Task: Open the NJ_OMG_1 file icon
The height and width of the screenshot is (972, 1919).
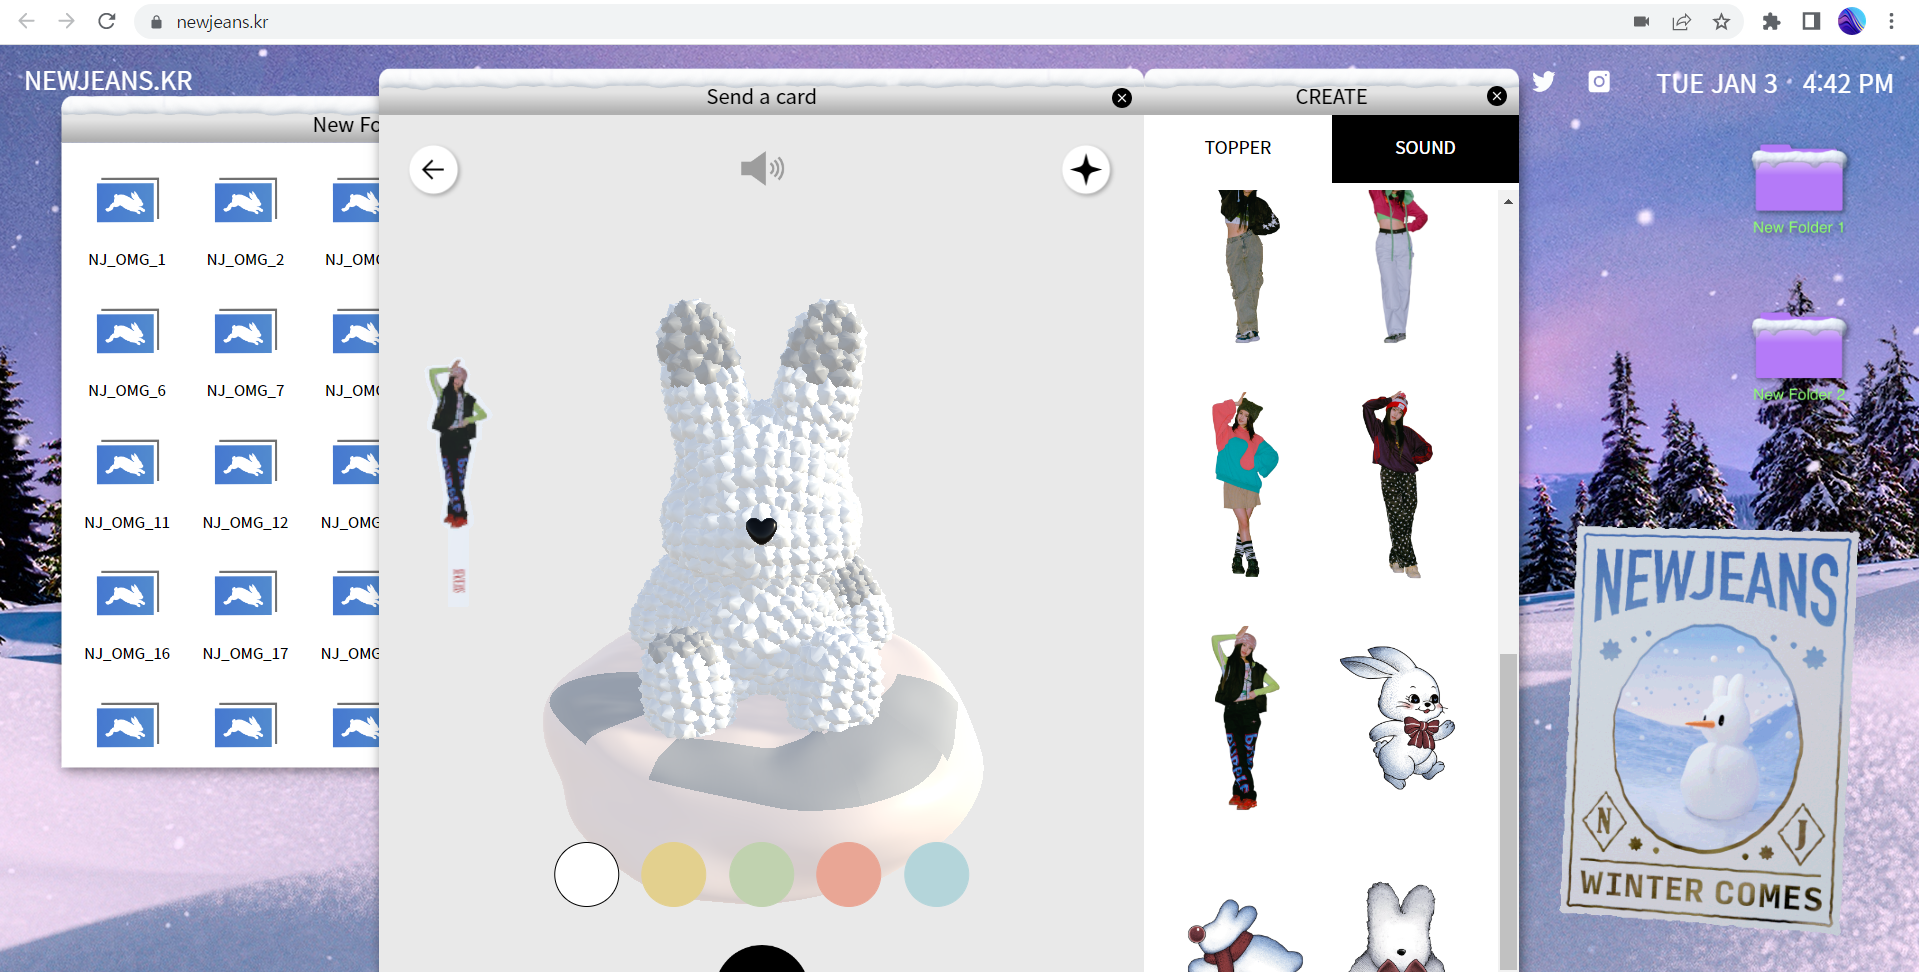Action: pos(127,200)
